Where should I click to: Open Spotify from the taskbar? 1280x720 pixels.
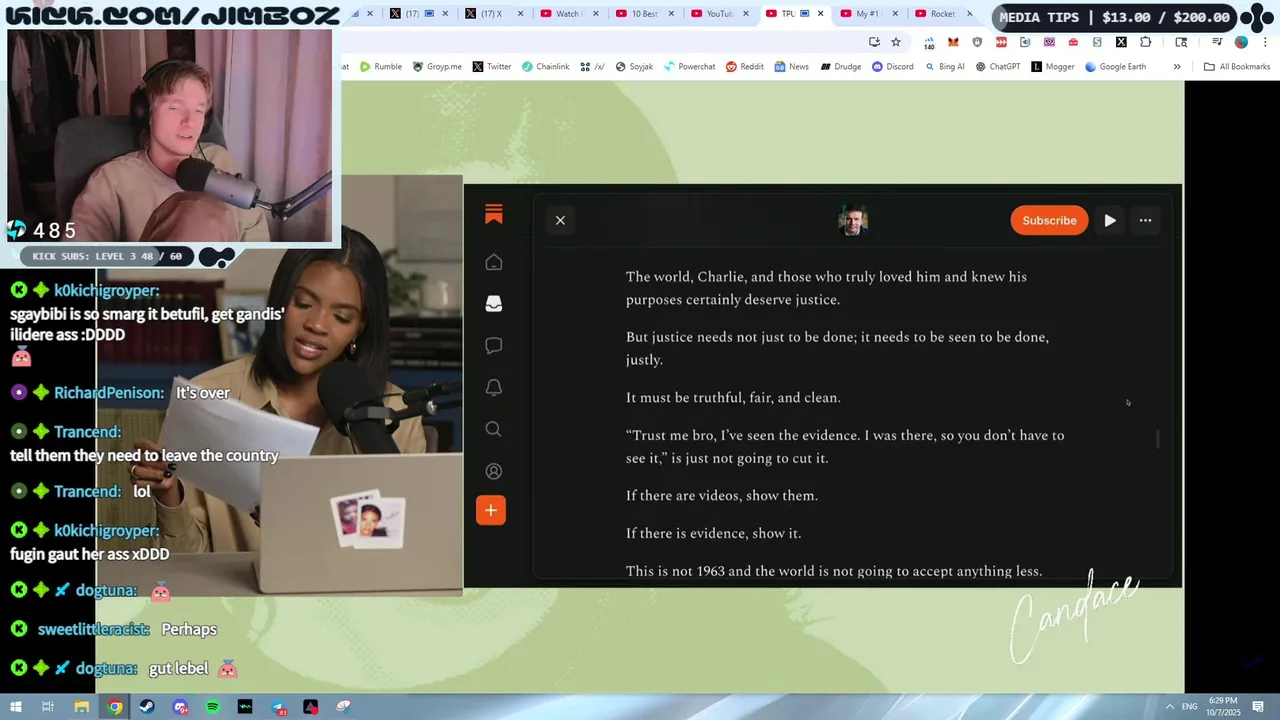(x=213, y=707)
